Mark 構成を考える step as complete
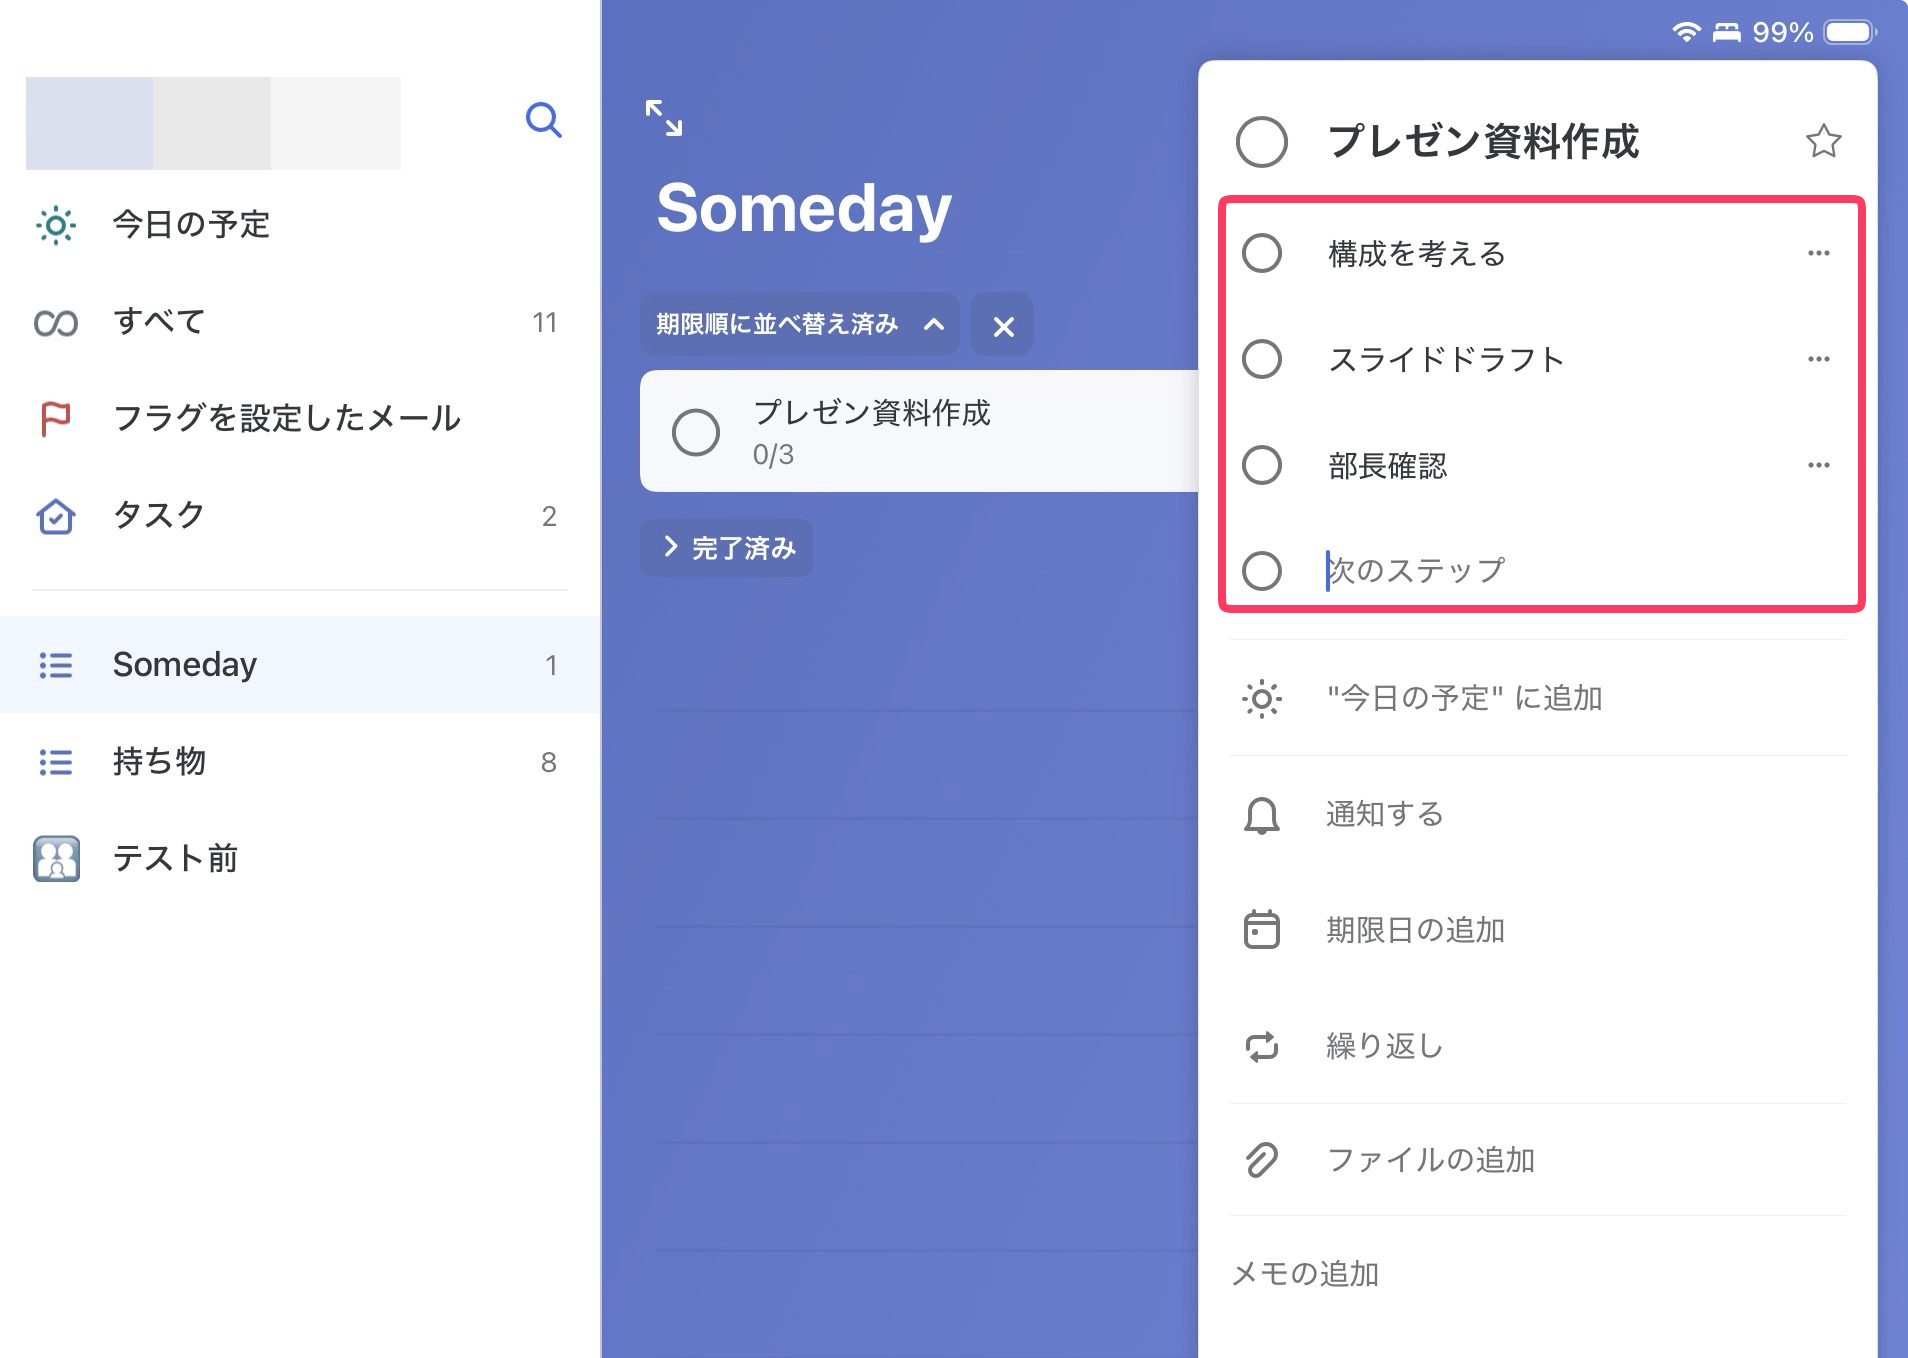Viewport: 1908px width, 1358px height. [x=1262, y=253]
